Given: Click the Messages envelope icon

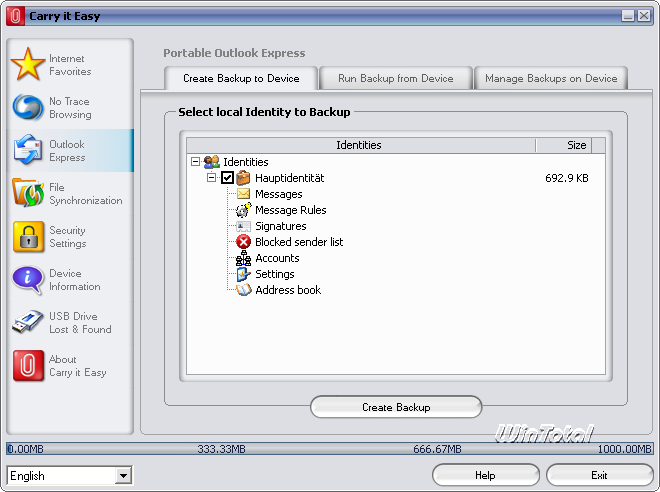Looking at the screenshot, I should click(x=243, y=194).
